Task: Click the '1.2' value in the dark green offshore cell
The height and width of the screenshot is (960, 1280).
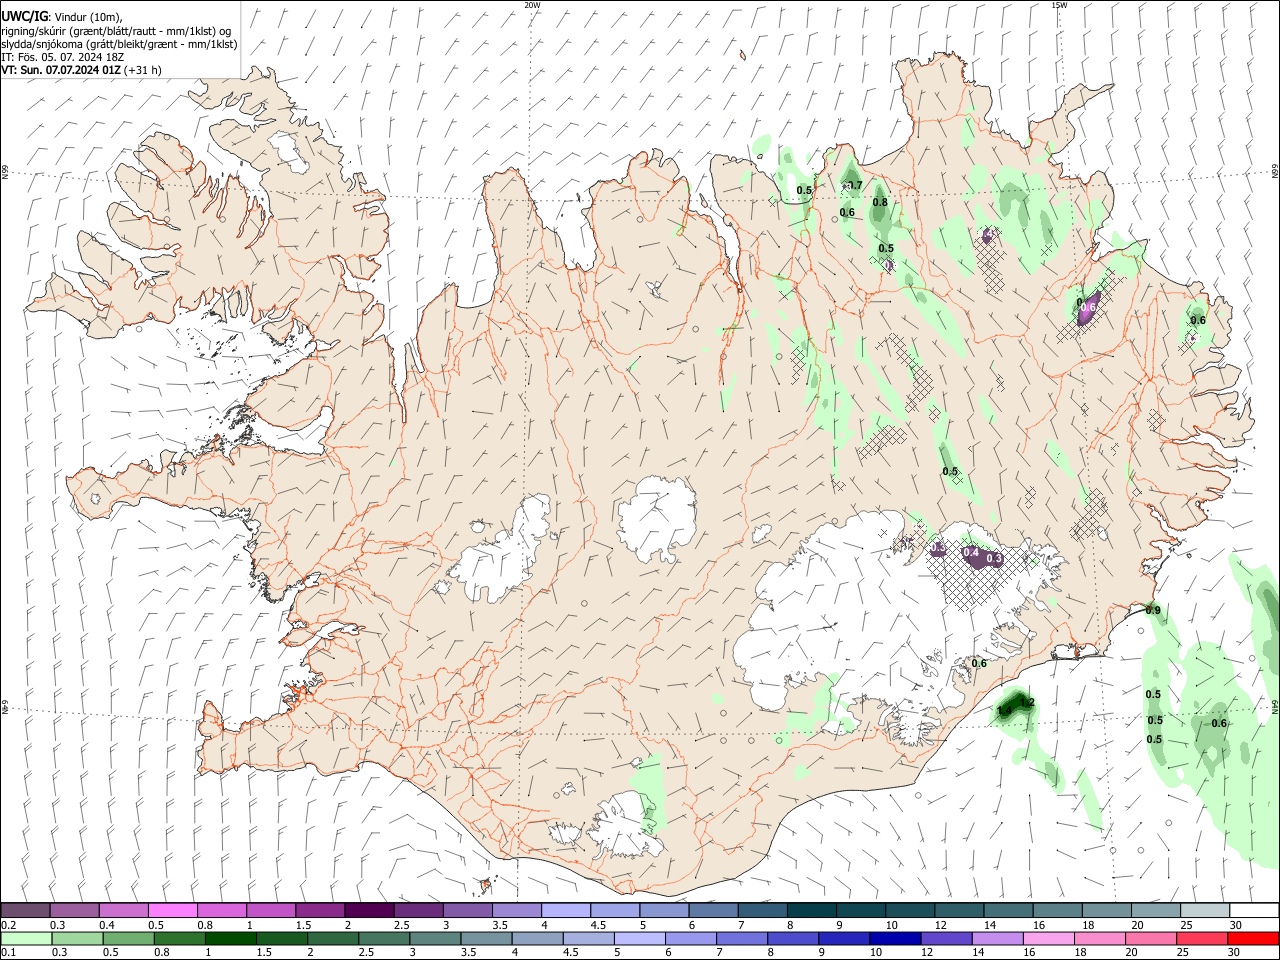Action: pyautogui.click(x=1025, y=703)
